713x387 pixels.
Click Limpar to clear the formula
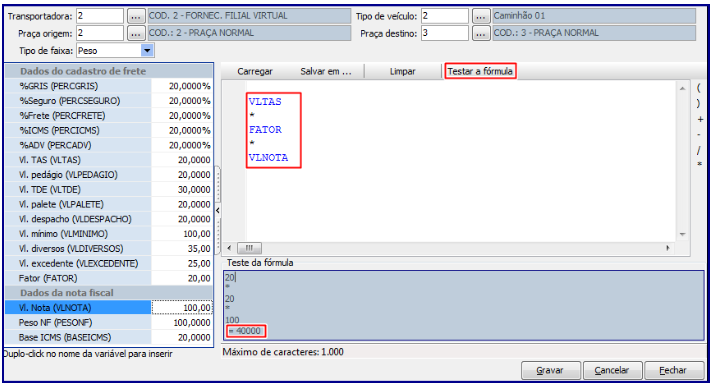[402, 71]
